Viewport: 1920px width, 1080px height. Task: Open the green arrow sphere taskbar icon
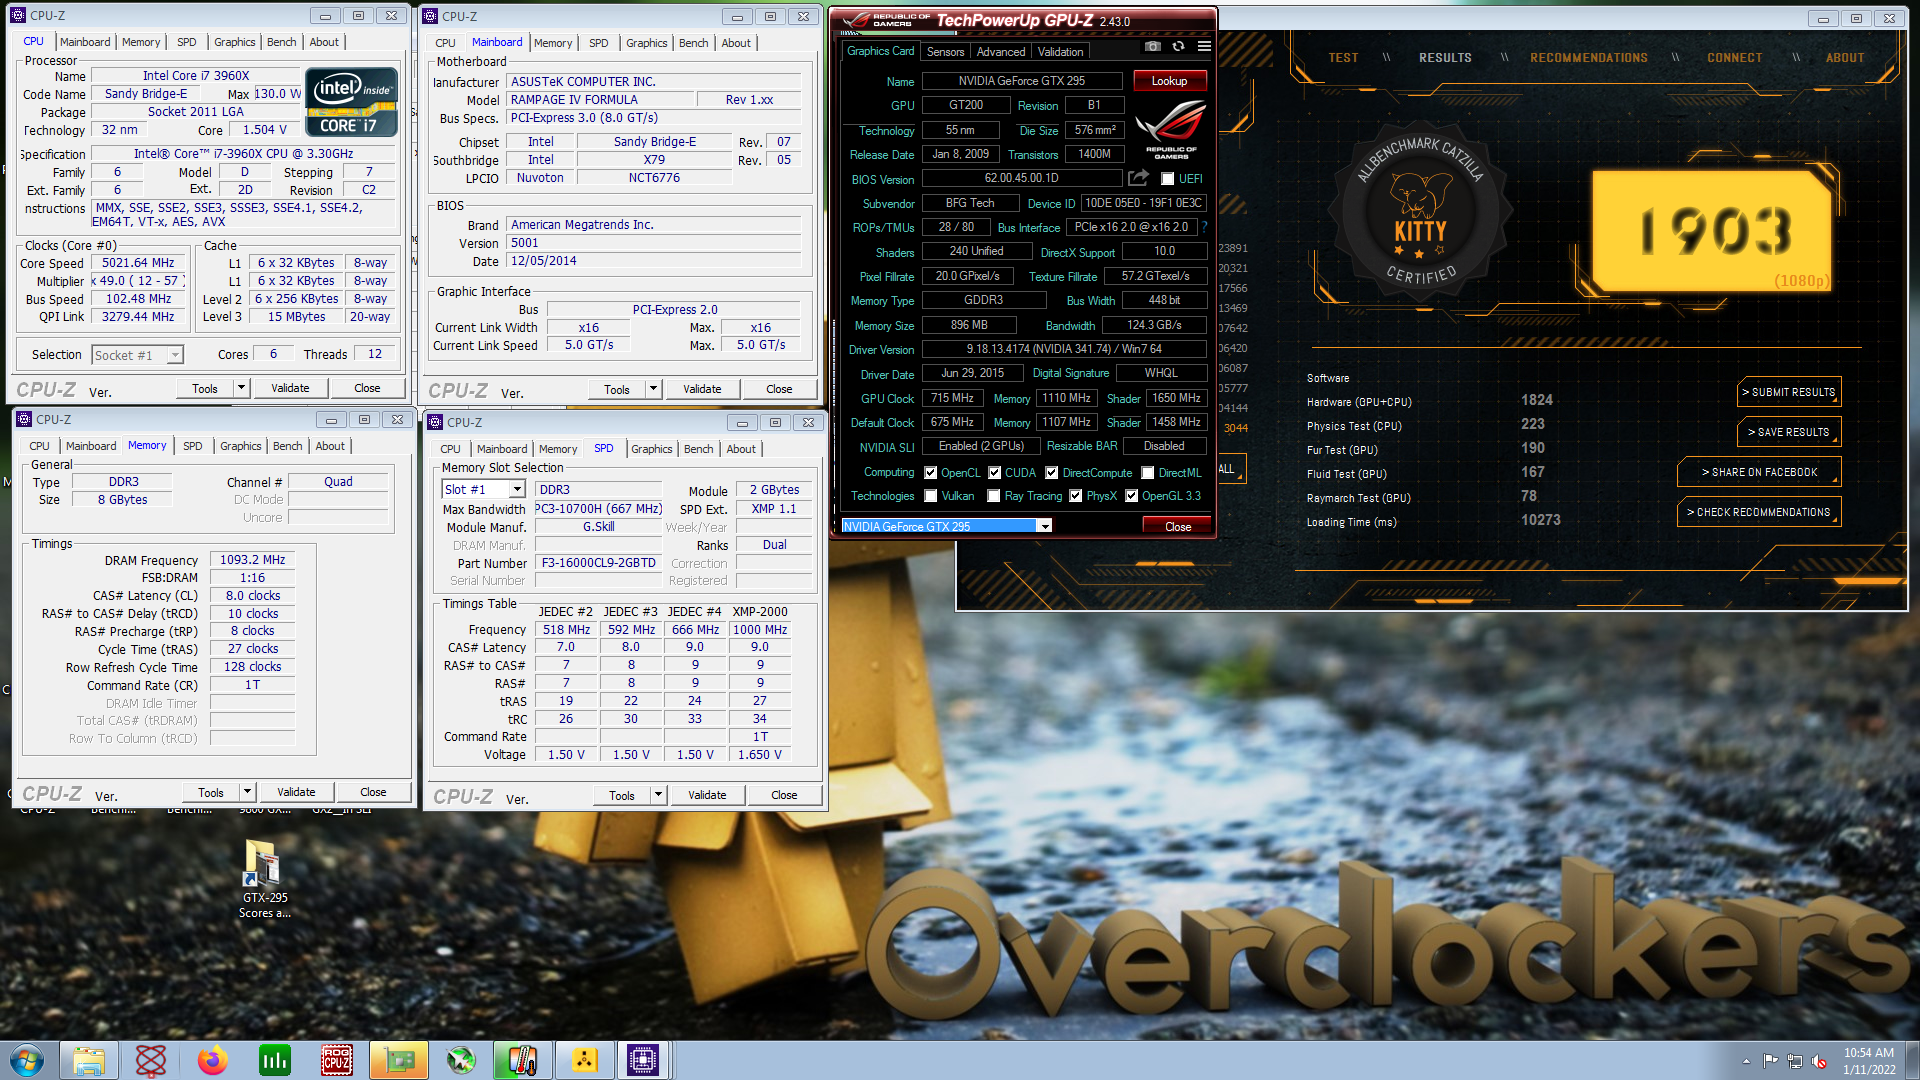(x=460, y=1060)
